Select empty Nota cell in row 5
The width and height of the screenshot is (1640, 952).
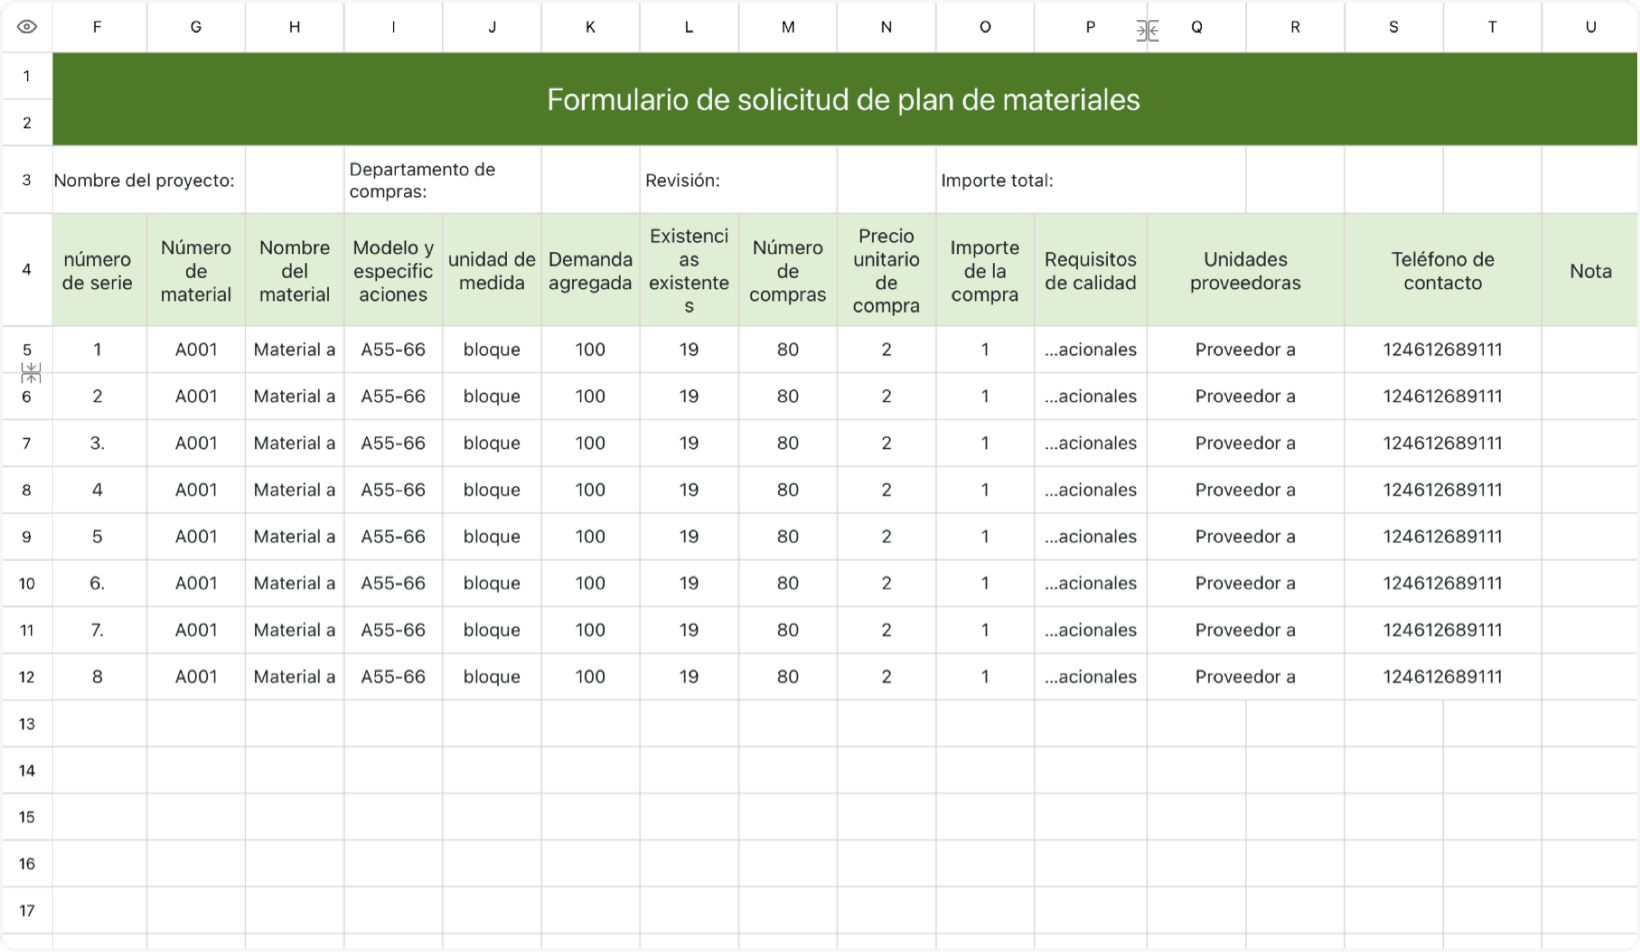tap(1590, 350)
